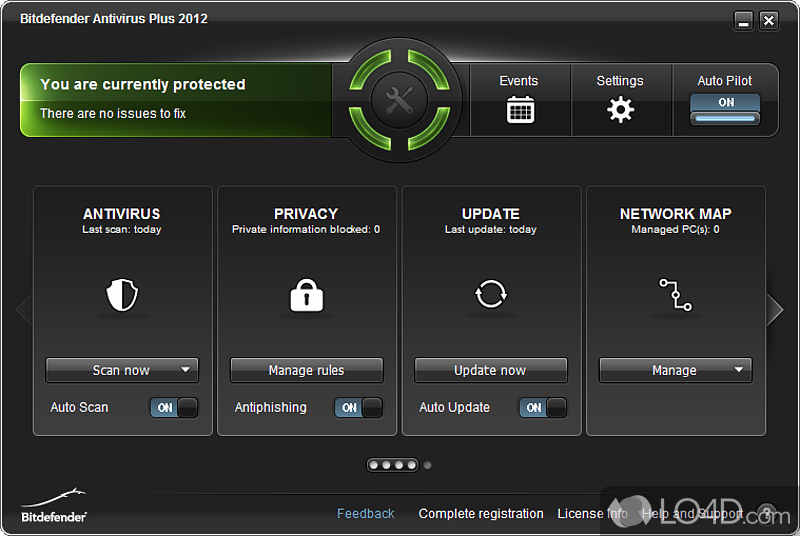Screen dimensions: 800x536
Task: Click the Manage rules button
Action: coord(307,370)
